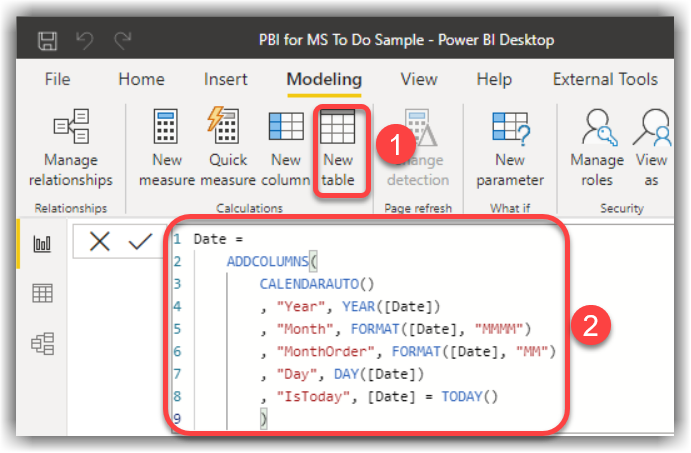Open the External Tools tab
Image resolution: width=691 pixels, height=453 pixels.
[x=605, y=79]
